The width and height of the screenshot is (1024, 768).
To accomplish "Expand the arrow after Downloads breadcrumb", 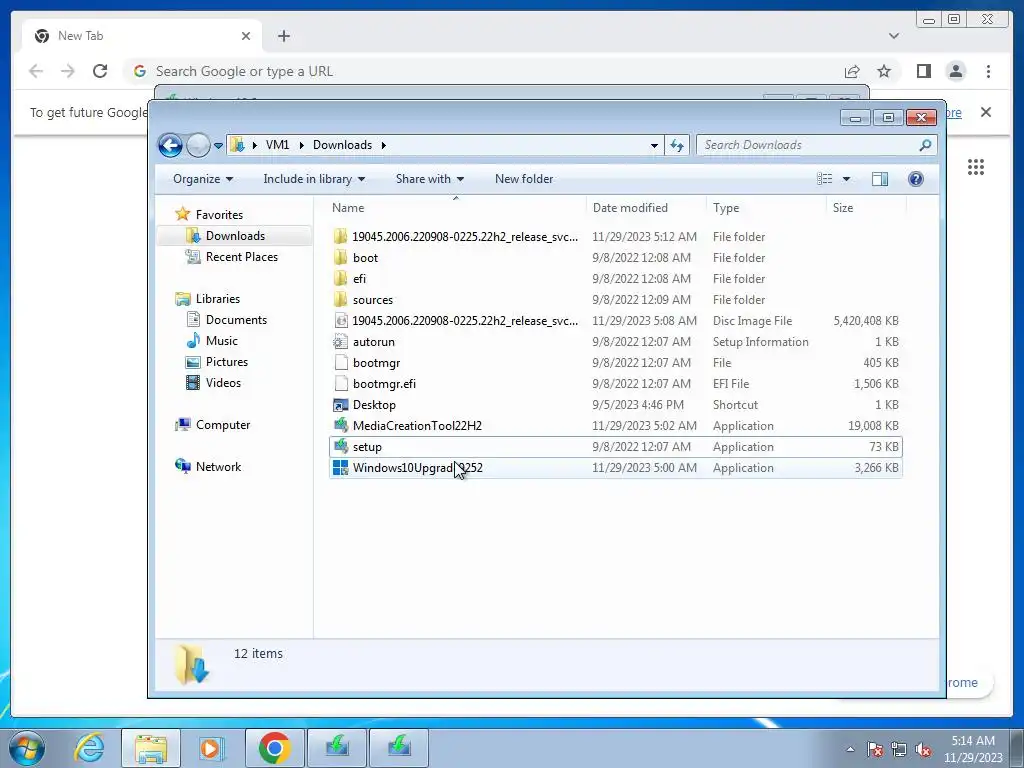I will coord(383,145).
